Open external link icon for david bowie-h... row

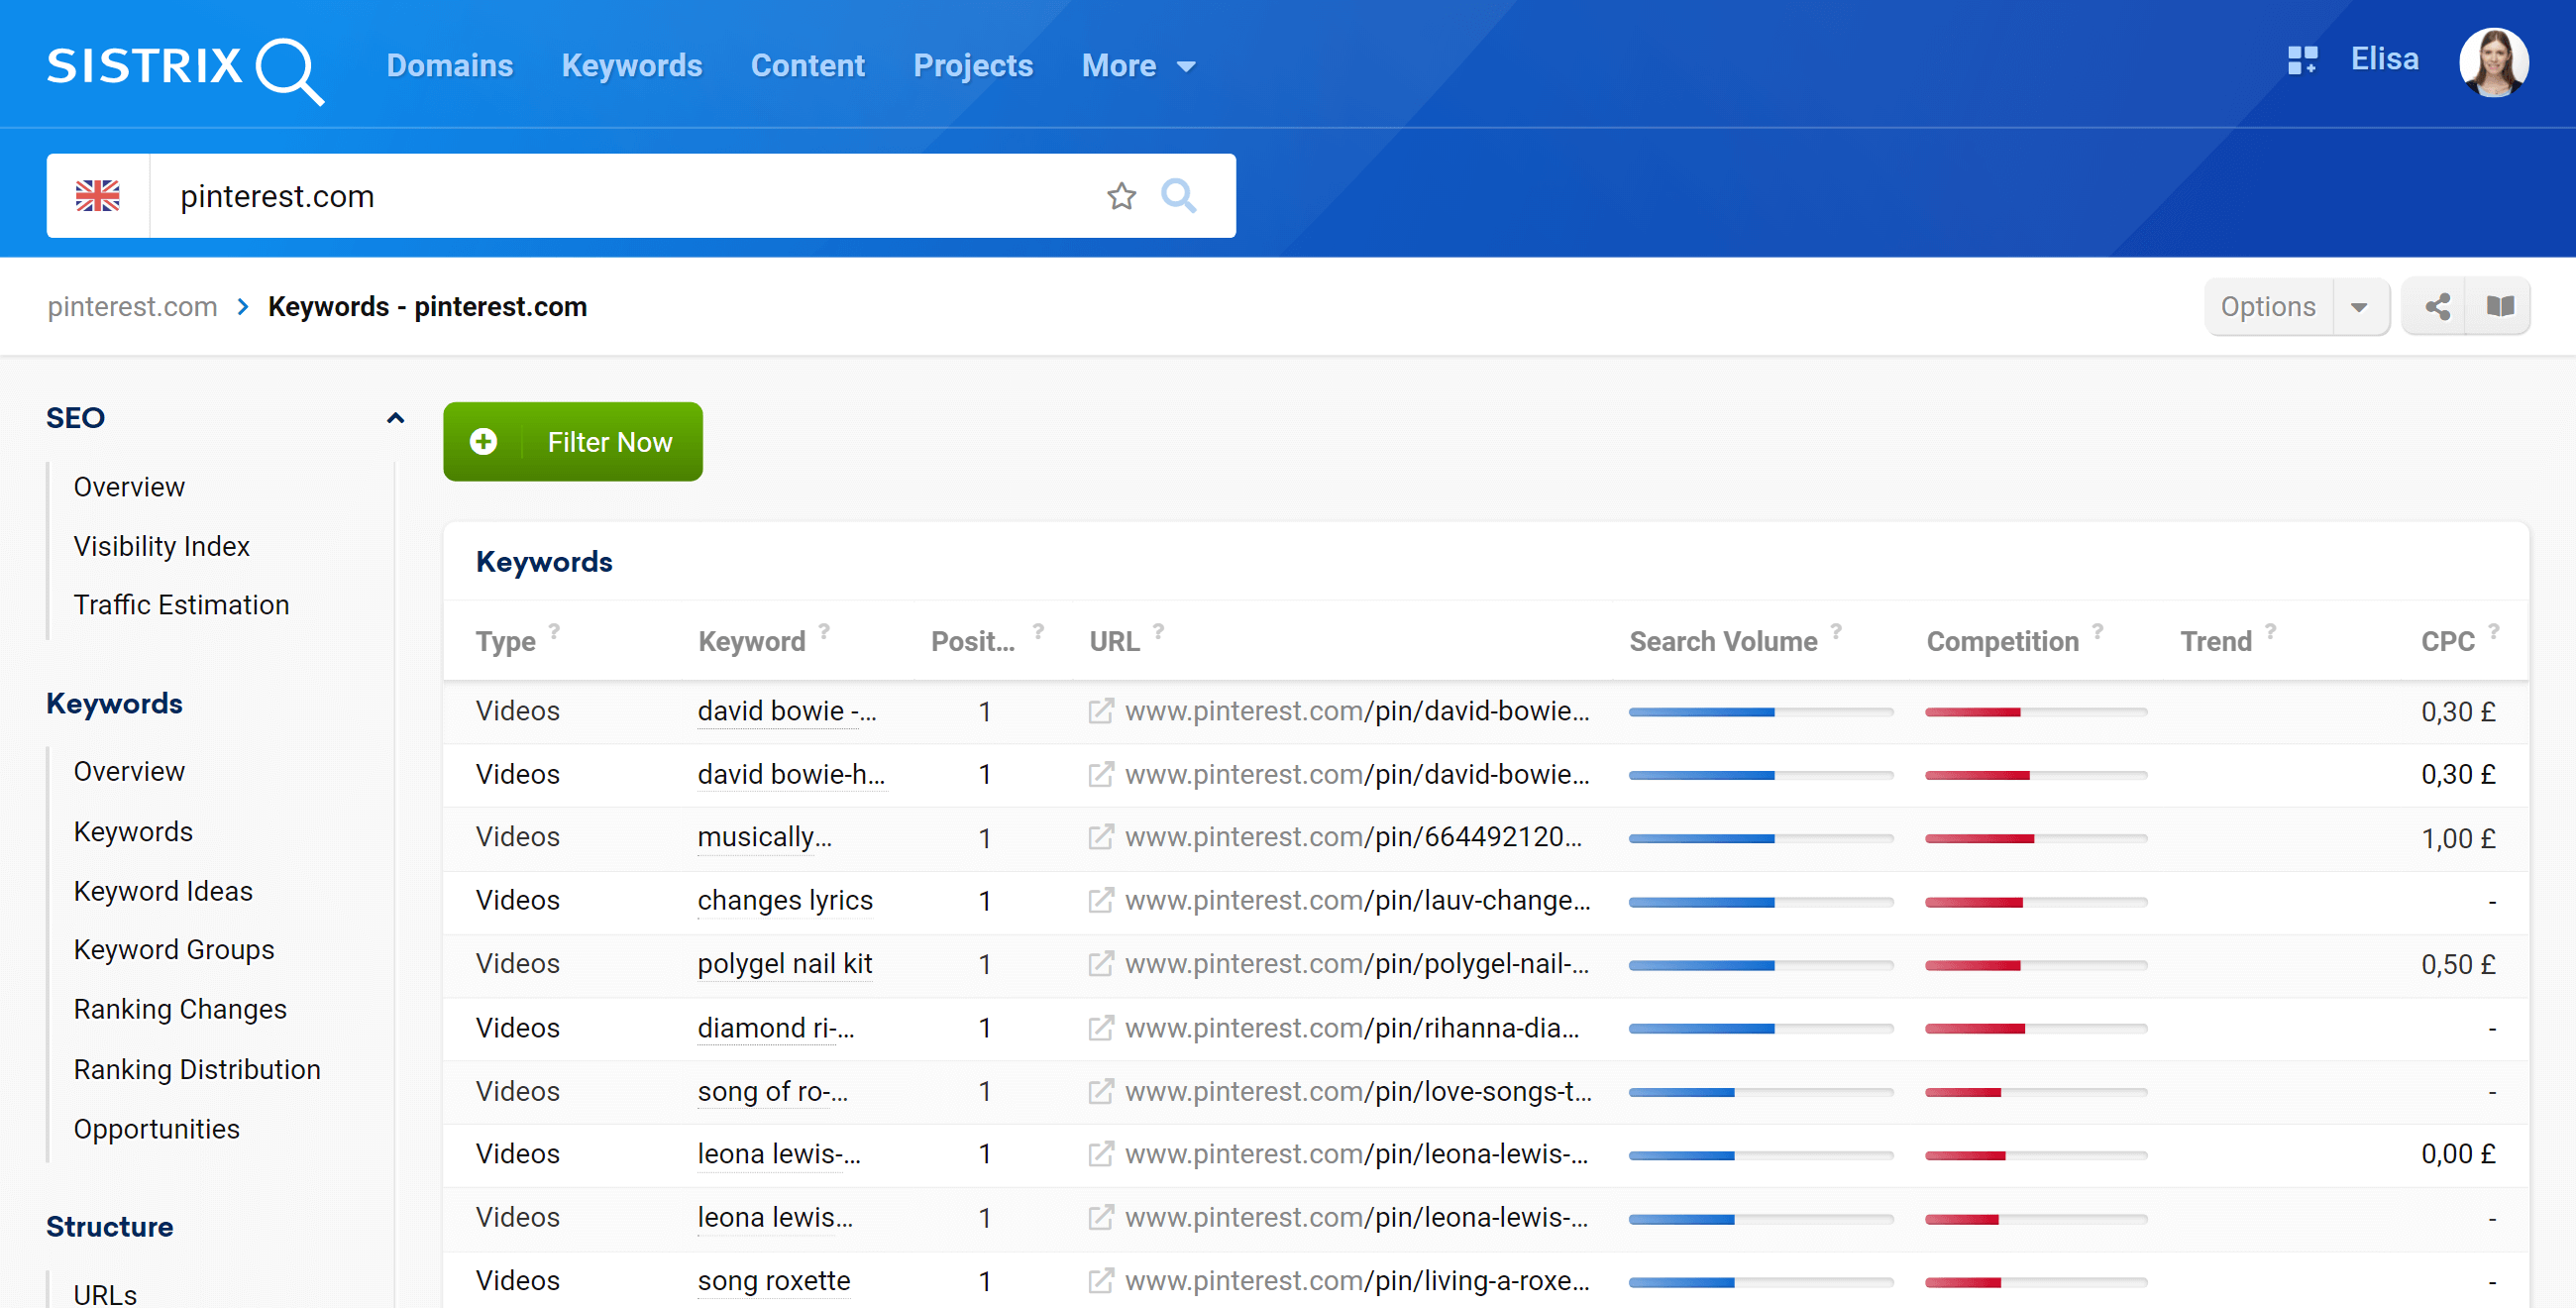click(1101, 774)
